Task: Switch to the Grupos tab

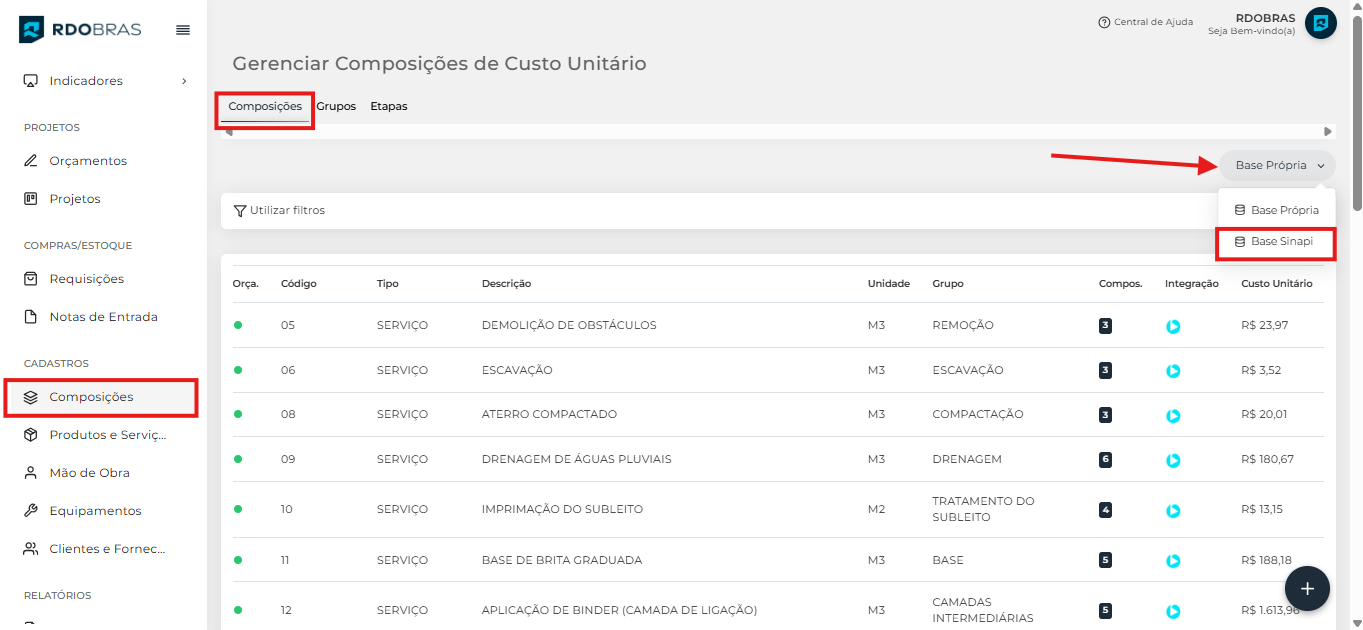Action: [336, 106]
